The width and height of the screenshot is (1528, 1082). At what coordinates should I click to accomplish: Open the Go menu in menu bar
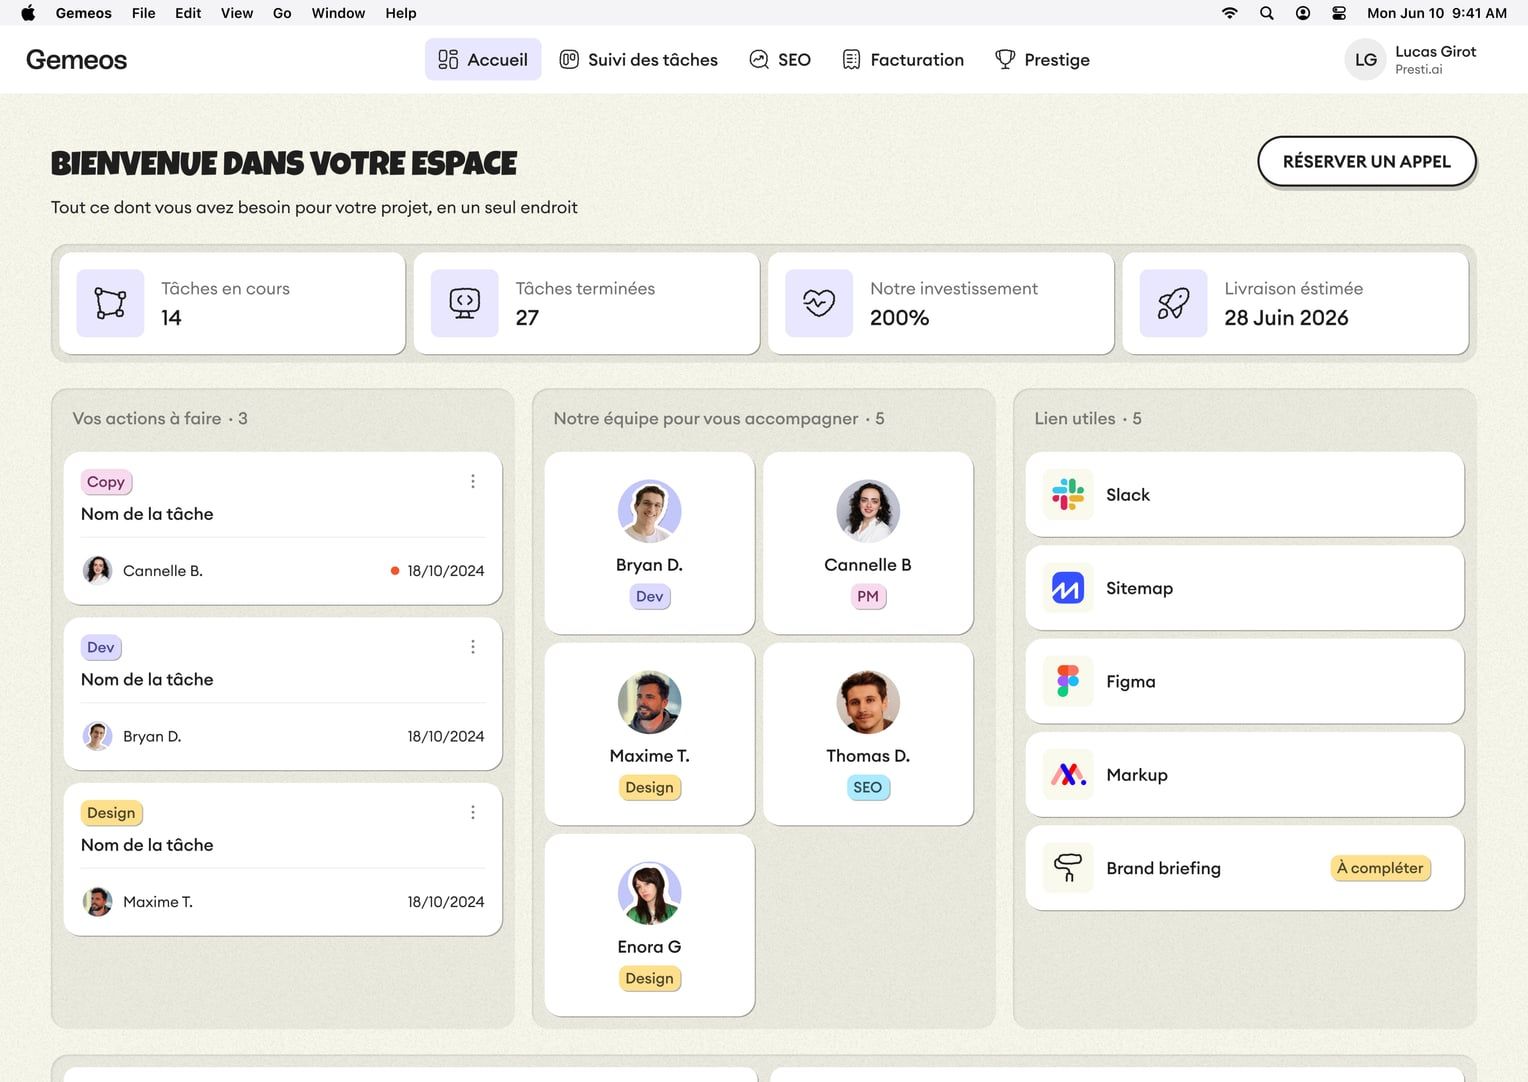[282, 13]
